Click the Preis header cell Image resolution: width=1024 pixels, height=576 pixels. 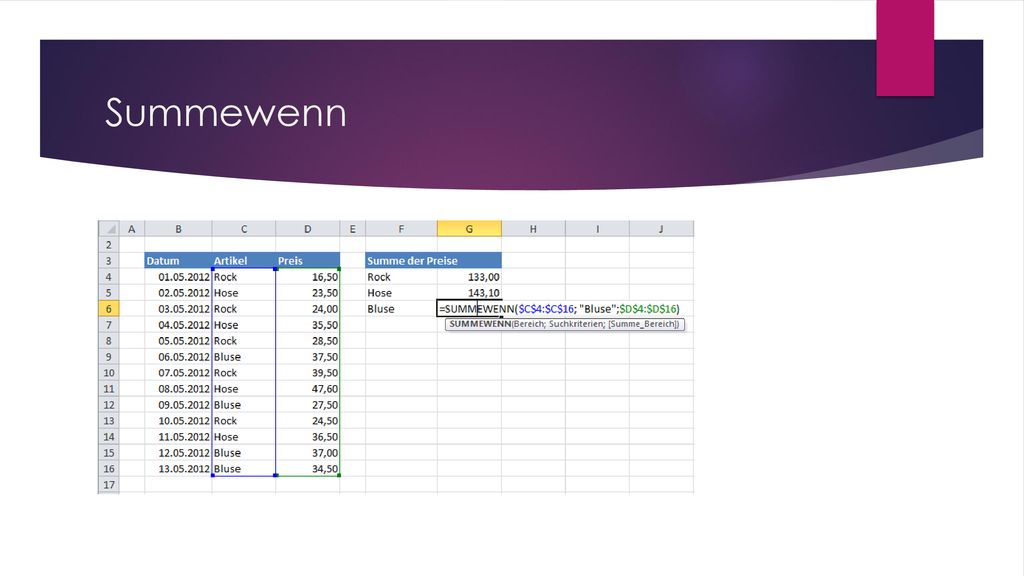point(308,261)
